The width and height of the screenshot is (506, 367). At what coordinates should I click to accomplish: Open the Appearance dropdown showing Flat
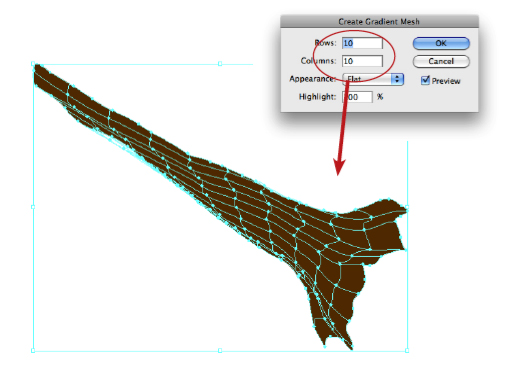(373, 79)
